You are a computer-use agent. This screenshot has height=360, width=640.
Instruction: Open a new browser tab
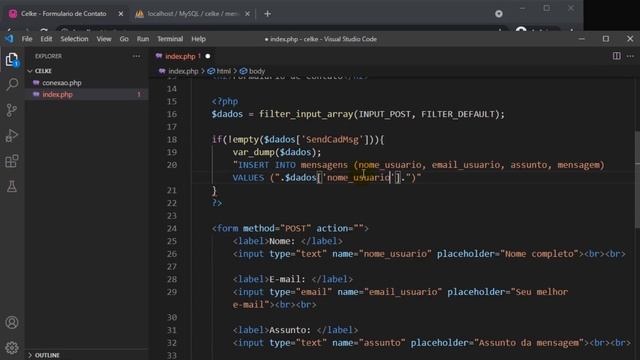[267, 13]
